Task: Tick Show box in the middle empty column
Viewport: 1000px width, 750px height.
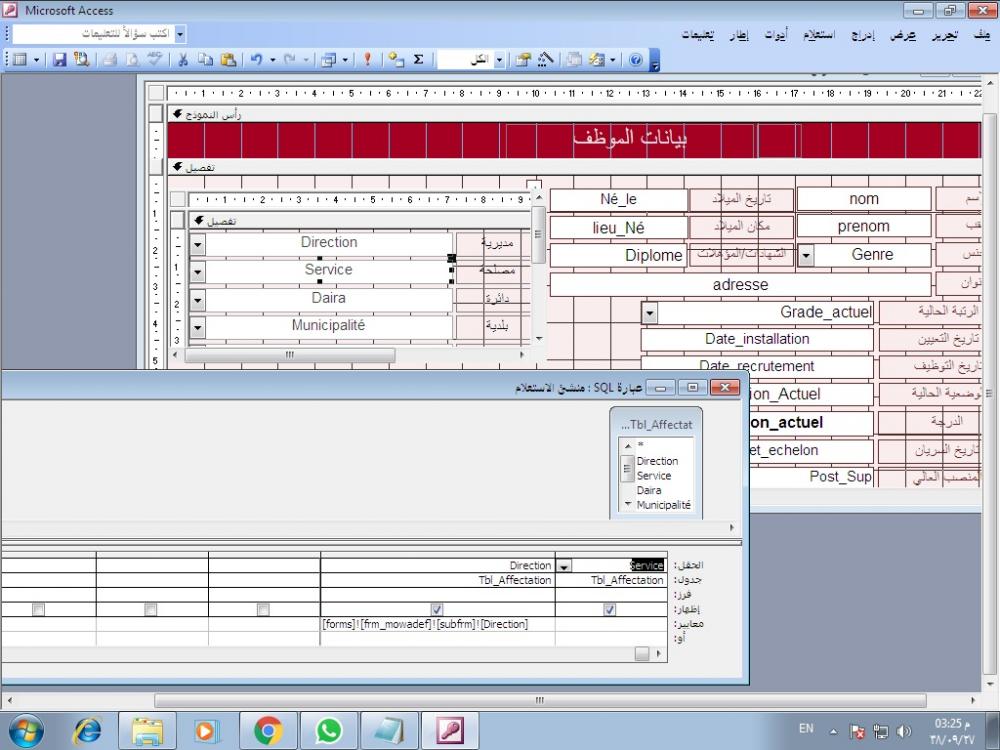Action: (x=151, y=610)
